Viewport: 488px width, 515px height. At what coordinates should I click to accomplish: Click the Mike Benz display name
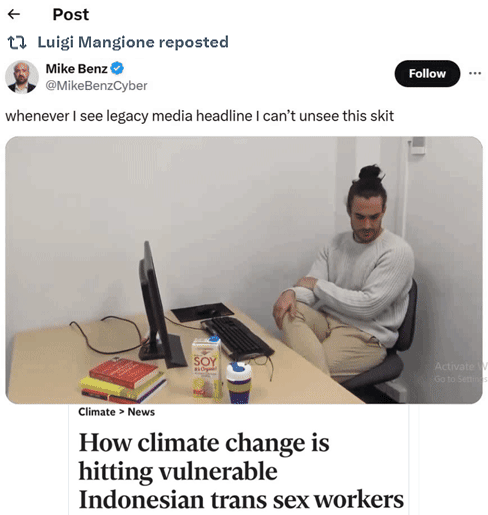point(76,69)
